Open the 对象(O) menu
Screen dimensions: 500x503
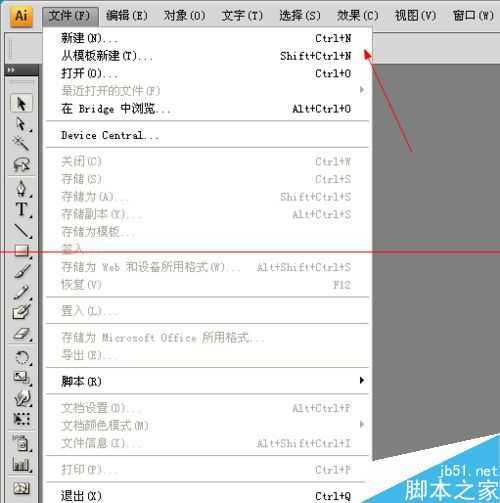(x=185, y=16)
